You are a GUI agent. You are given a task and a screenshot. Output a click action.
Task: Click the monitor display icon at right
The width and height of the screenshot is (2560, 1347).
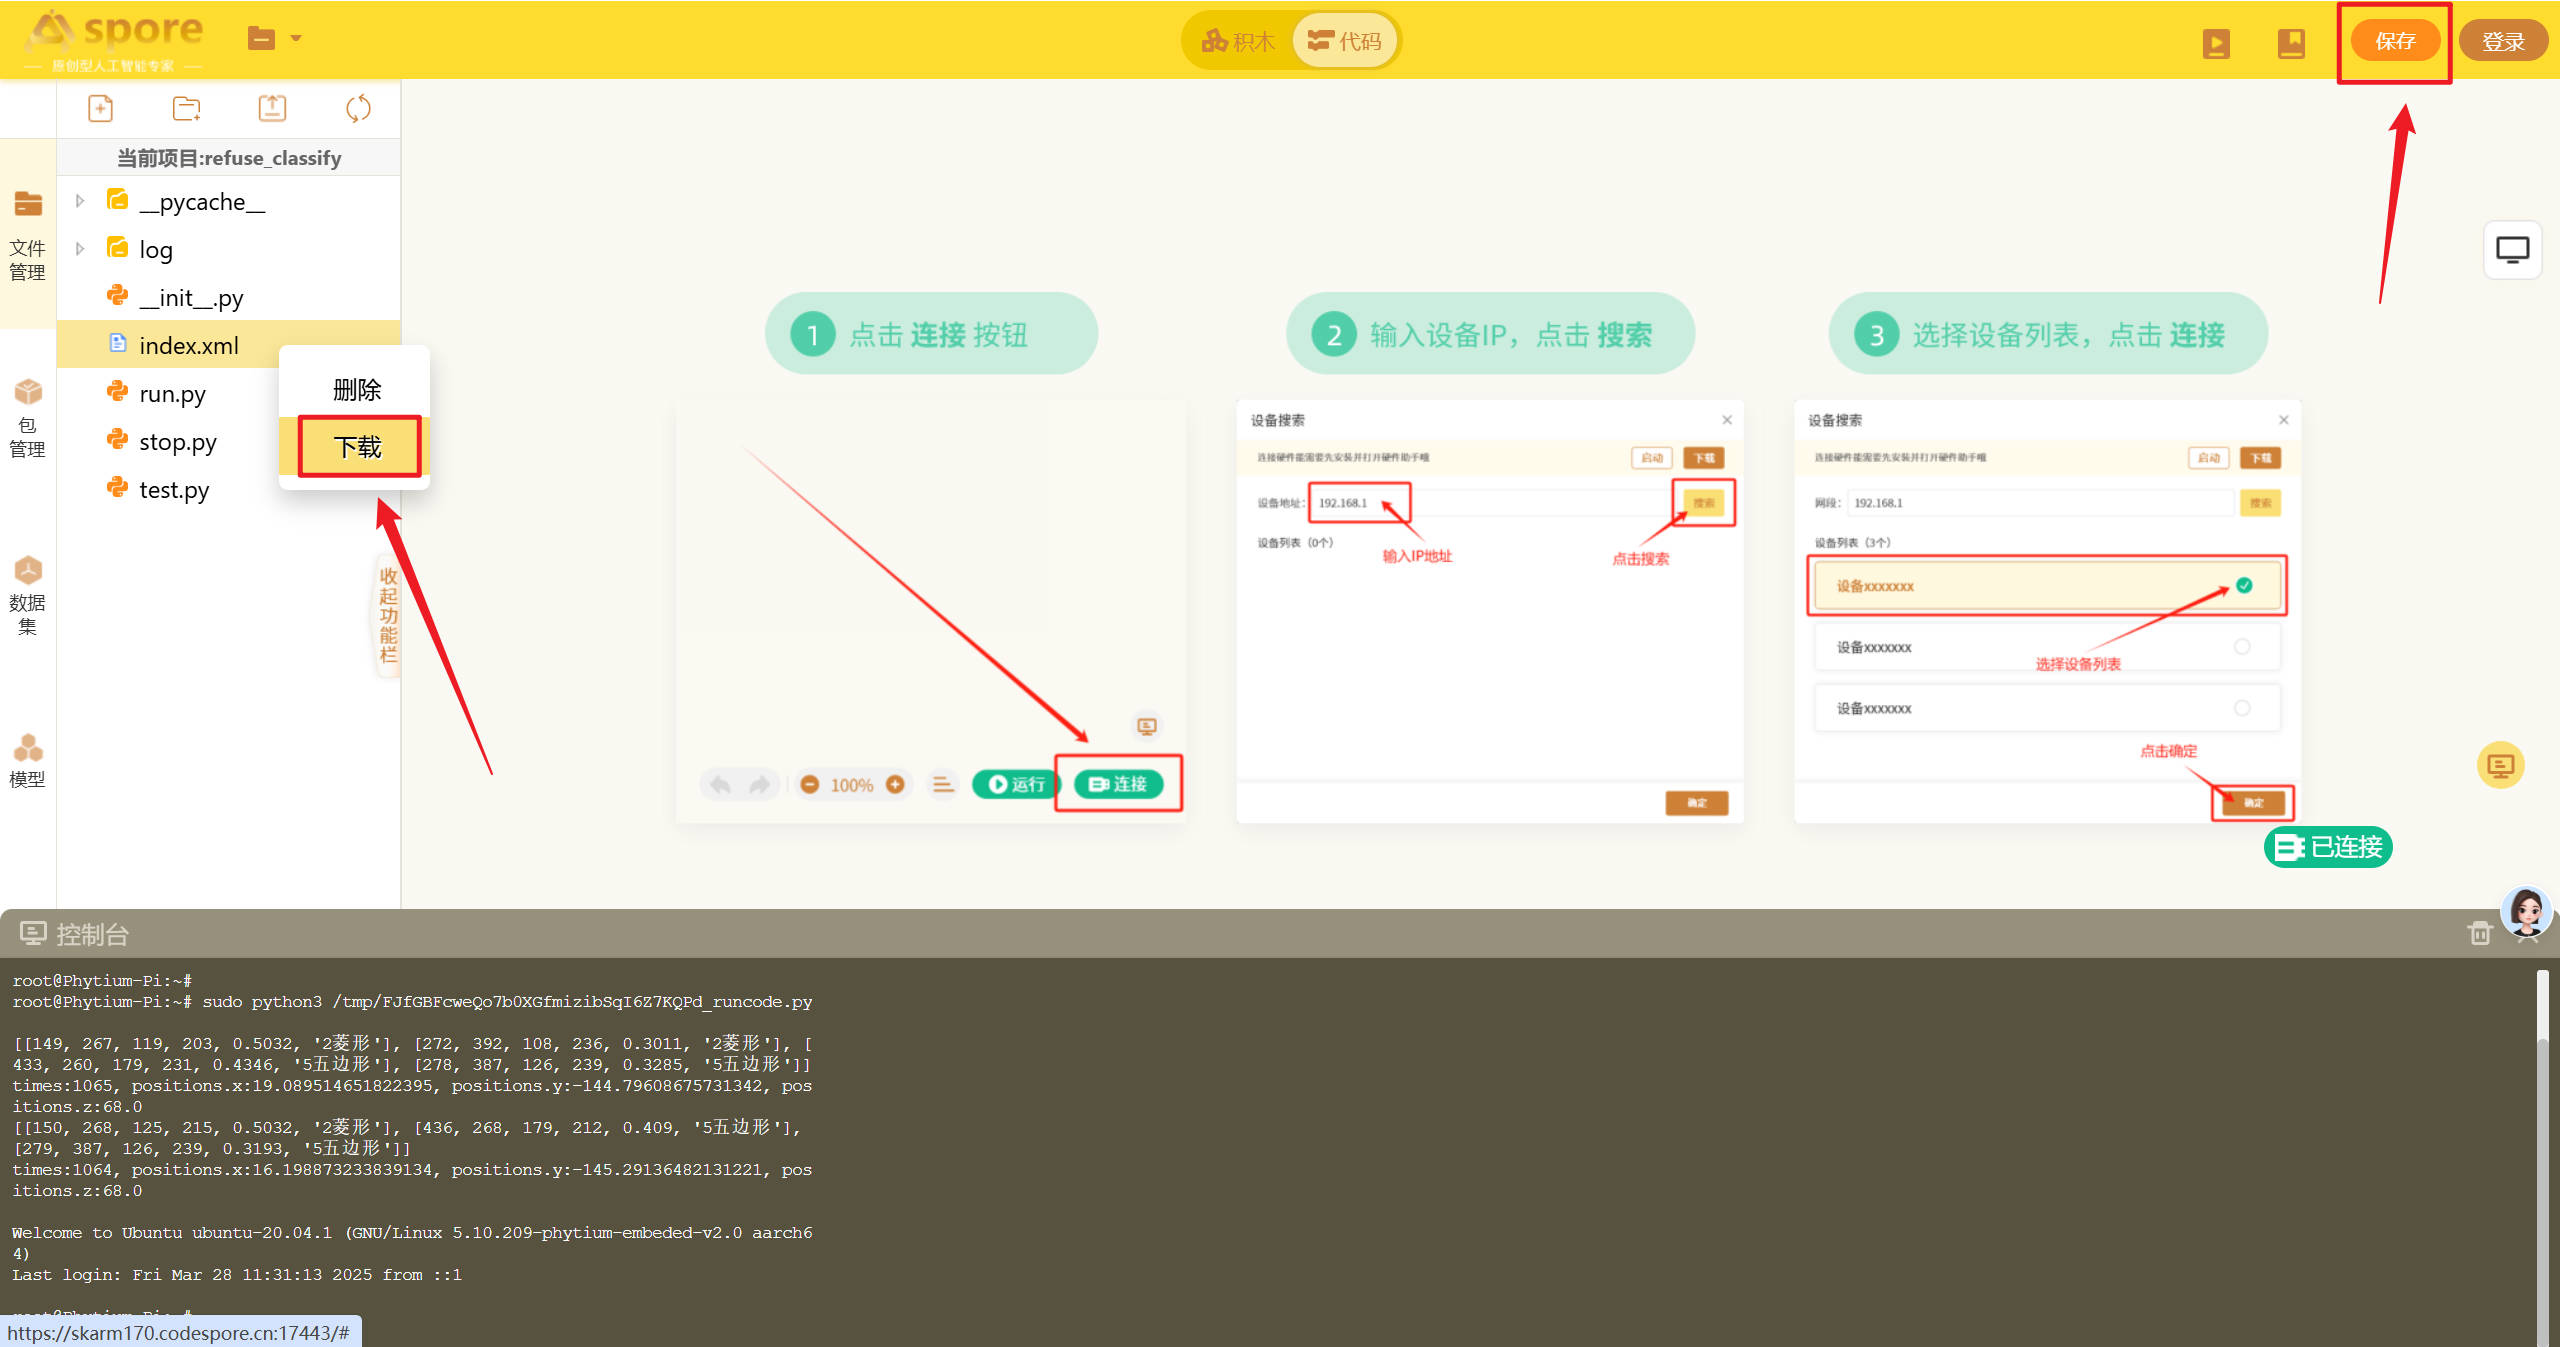click(x=2512, y=250)
